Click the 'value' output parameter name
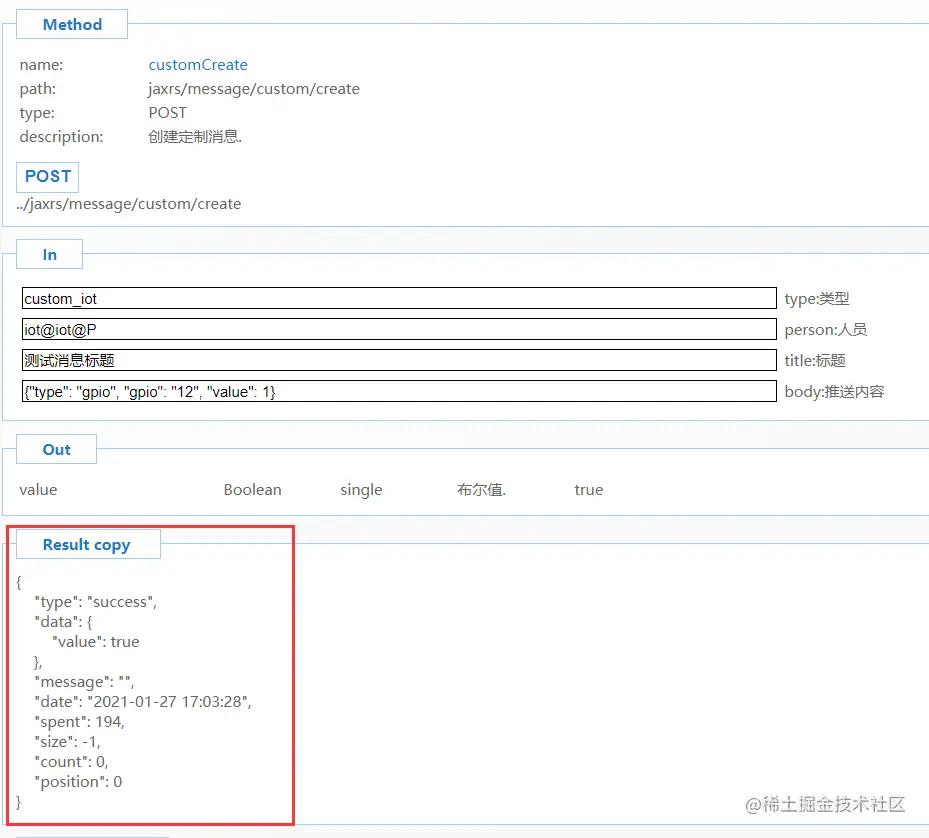 coord(38,490)
